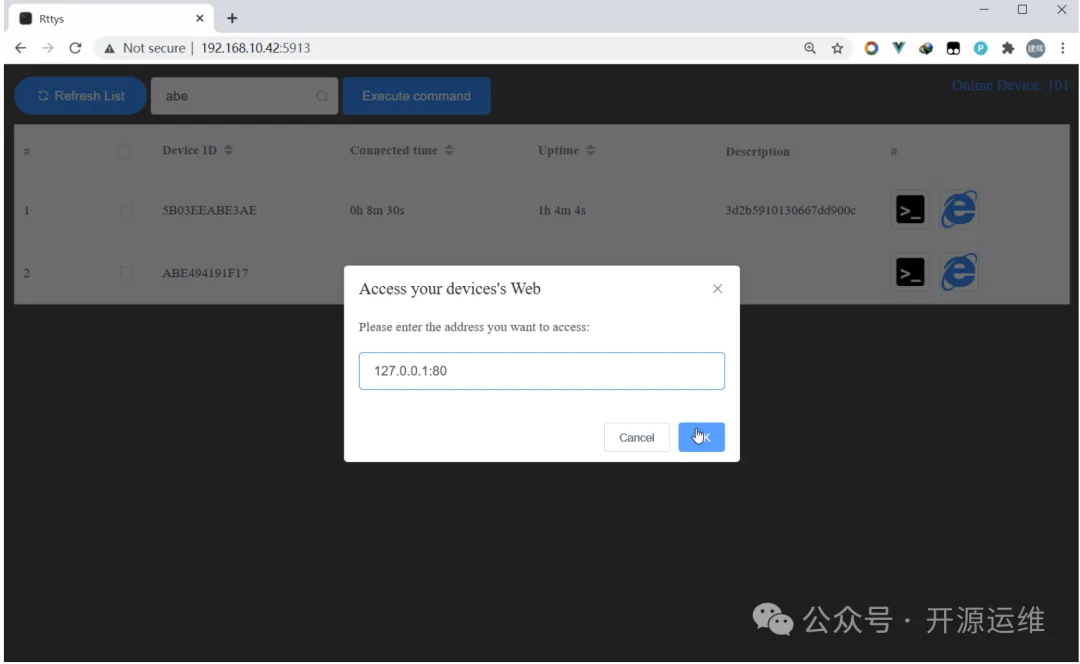Open web access for device 5B03EEABE3AE
1080x664 pixels.
pos(958,210)
